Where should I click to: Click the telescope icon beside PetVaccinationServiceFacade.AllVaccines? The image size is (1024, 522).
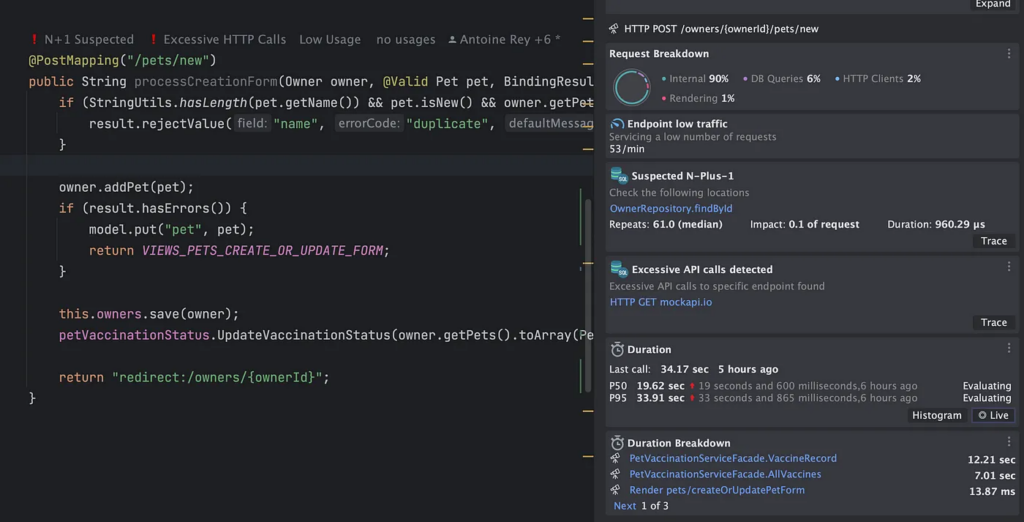[x=615, y=474]
